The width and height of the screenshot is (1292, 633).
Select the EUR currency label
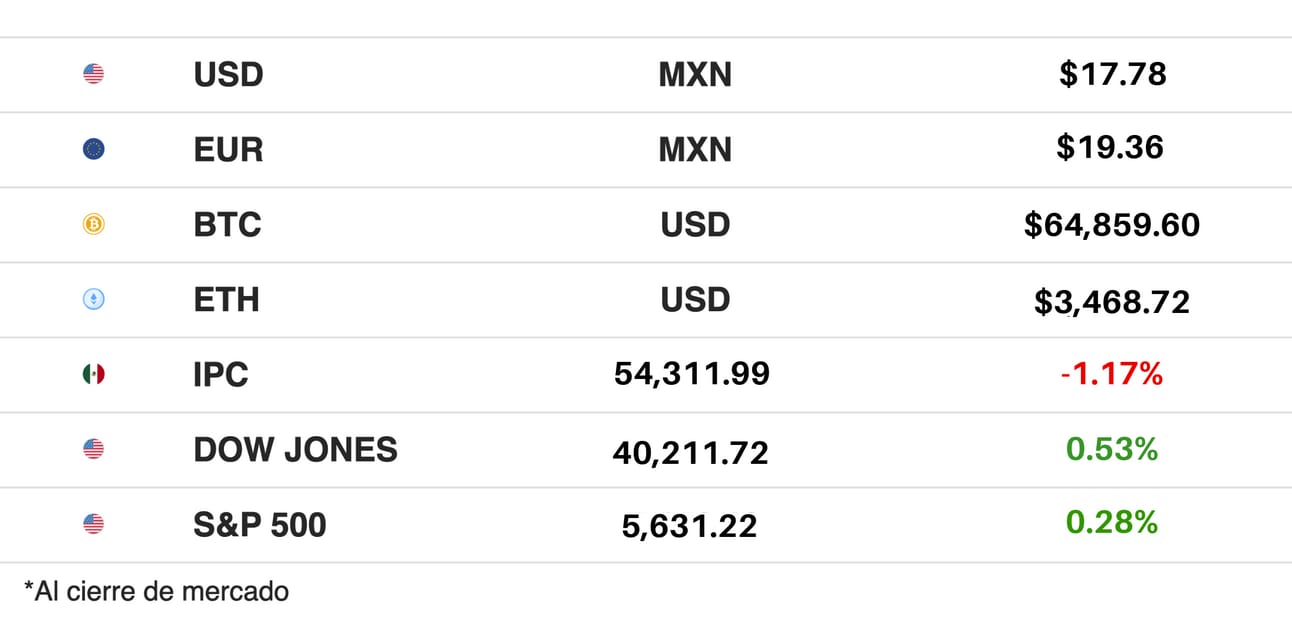pyautogui.click(x=228, y=150)
